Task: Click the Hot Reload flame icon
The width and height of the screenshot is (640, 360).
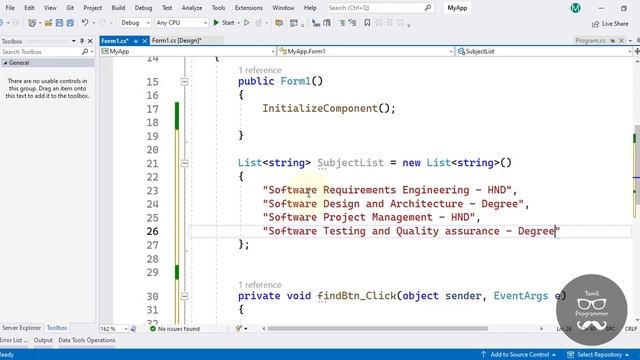Action: pyautogui.click(x=258, y=23)
